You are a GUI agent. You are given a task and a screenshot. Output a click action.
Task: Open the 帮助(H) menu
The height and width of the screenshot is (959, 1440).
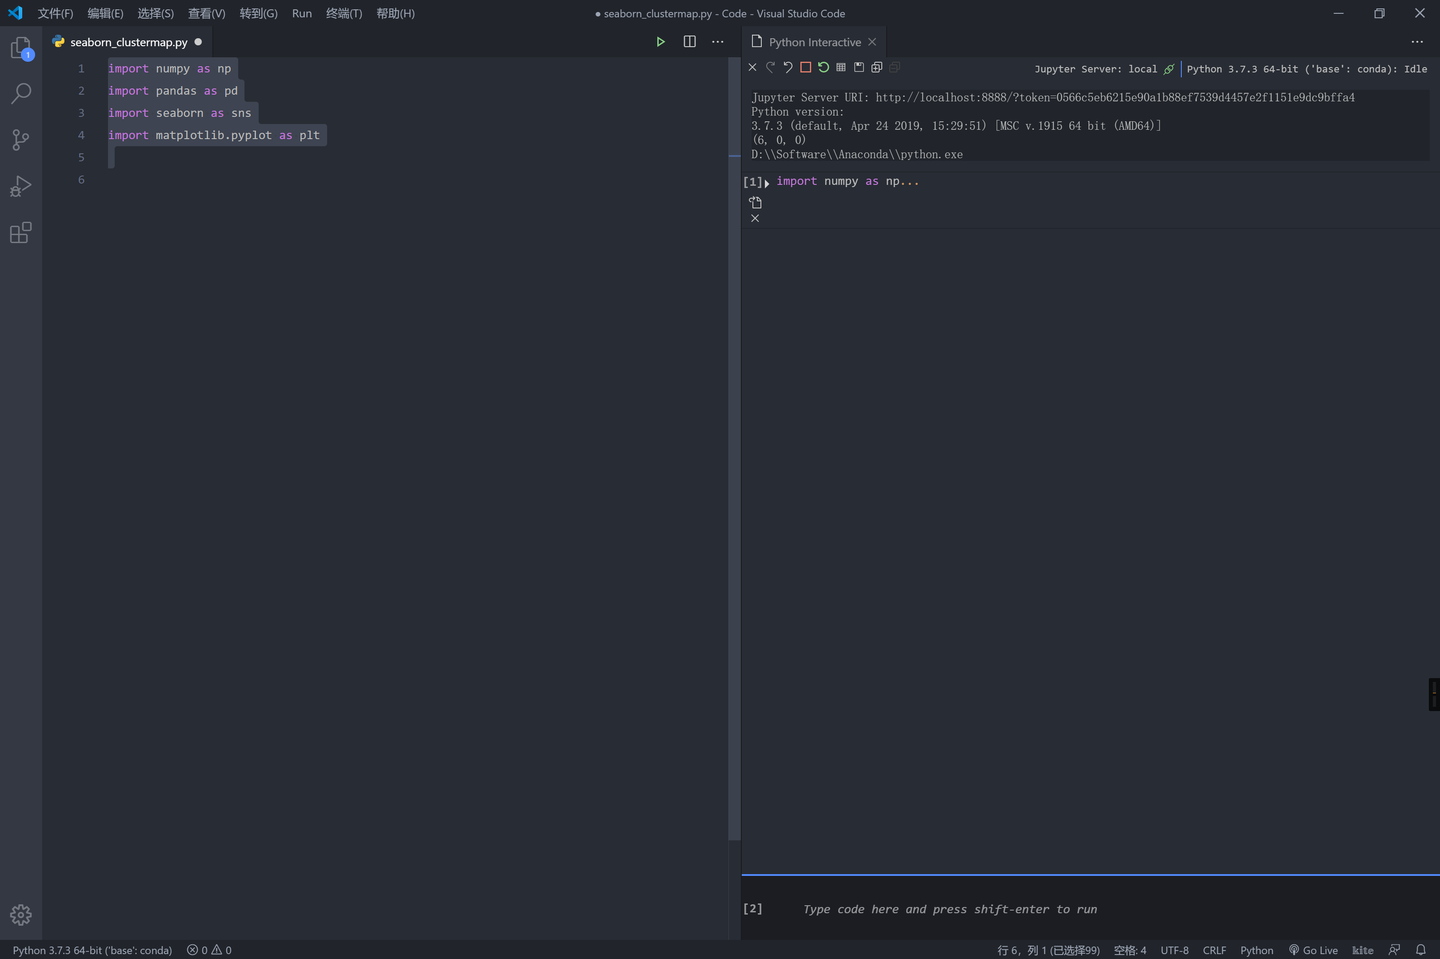395,13
